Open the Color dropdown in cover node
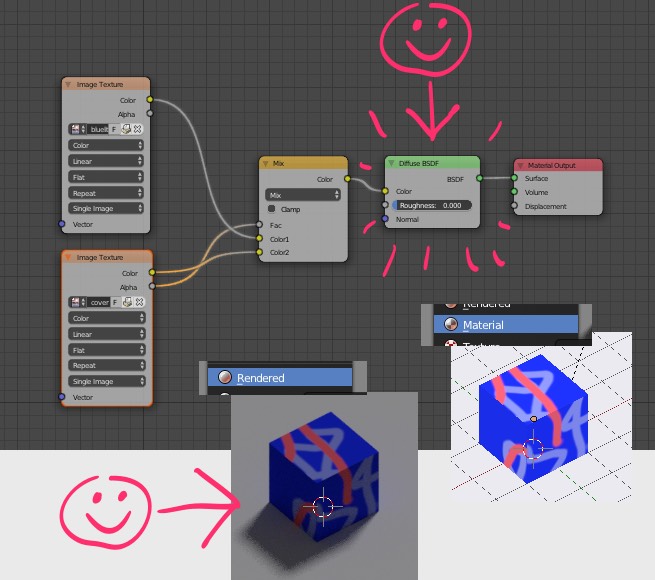Image resolution: width=655 pixels, height=580 pixels. (x=107, y=318)
